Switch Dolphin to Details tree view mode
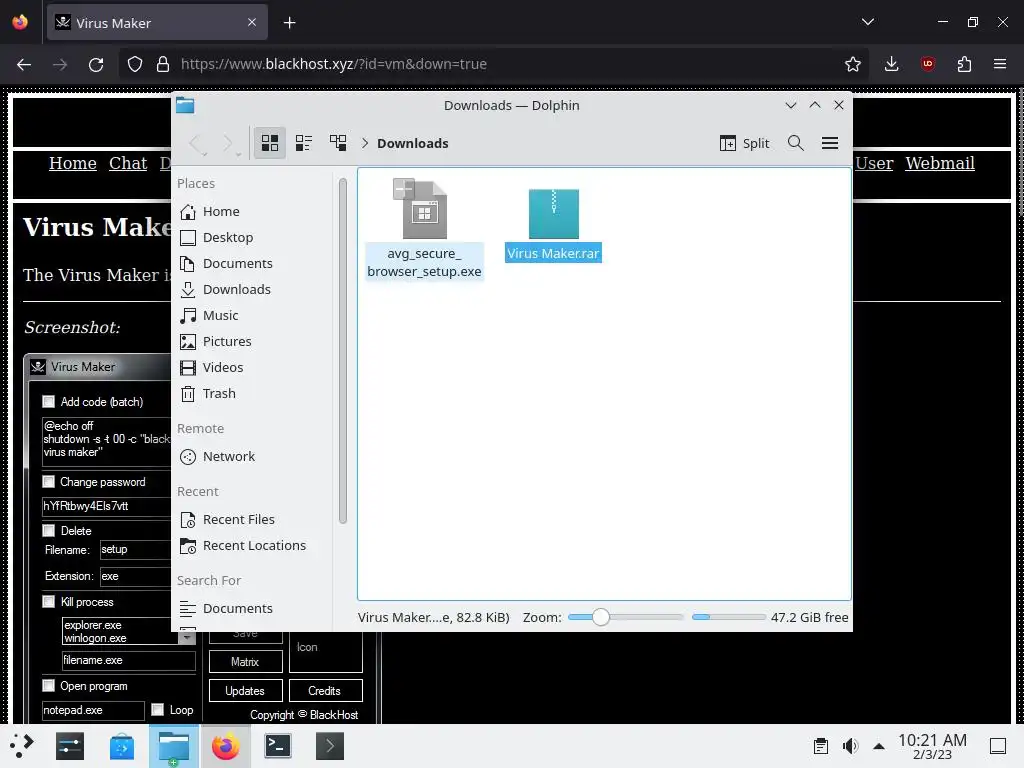Screen dimensions: 1024x768 coord(338,143)
